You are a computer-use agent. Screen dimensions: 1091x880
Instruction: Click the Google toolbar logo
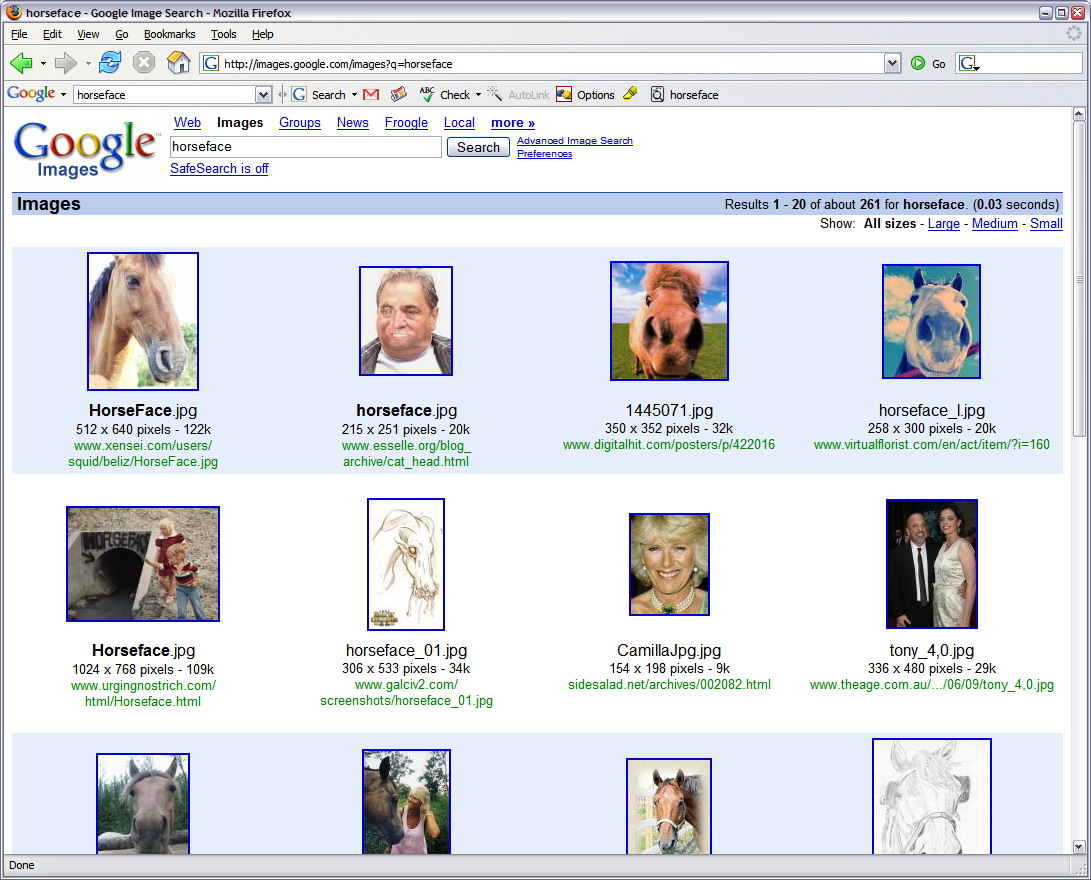coord(31,94)
